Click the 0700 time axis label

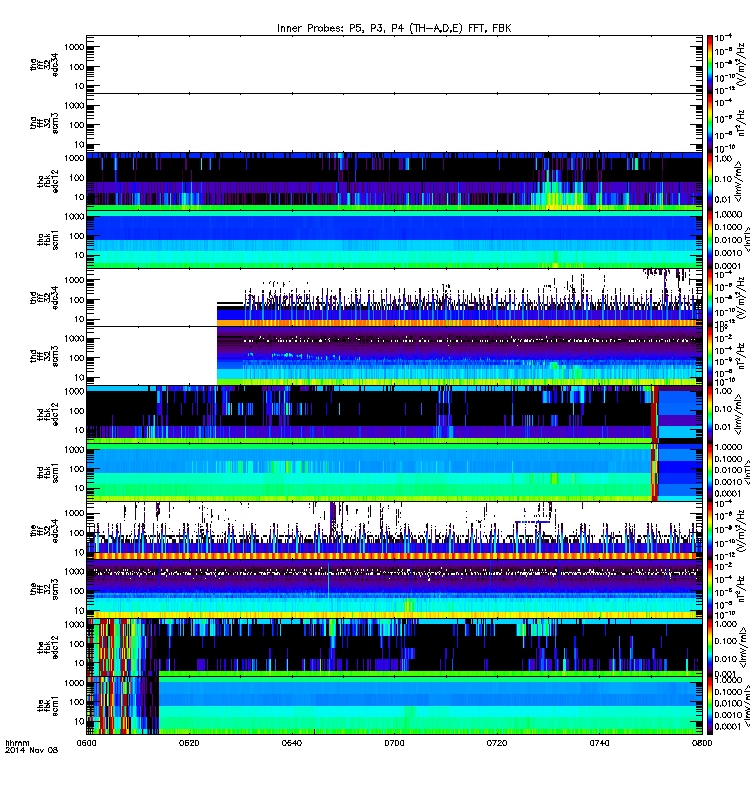tap(394, 743)
